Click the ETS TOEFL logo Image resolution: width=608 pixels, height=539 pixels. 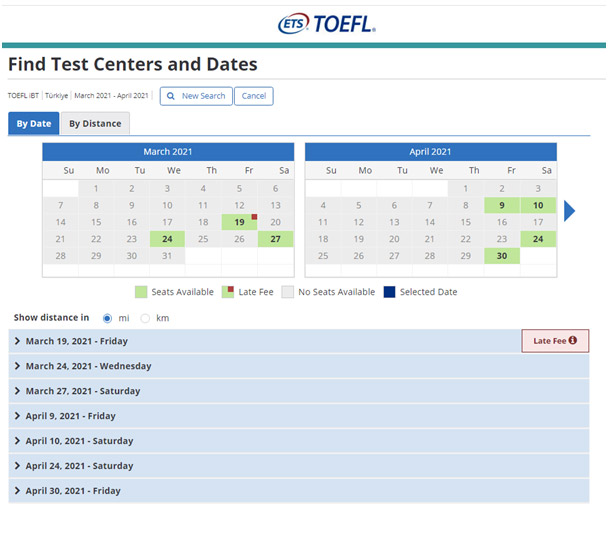coord(327,24)
